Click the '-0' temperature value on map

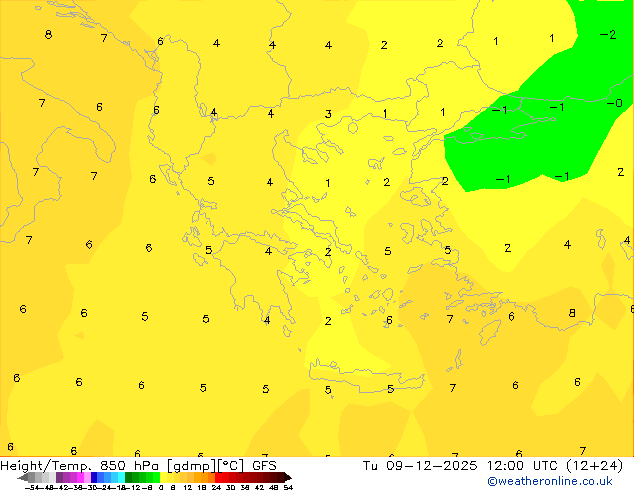click(615, 103)
